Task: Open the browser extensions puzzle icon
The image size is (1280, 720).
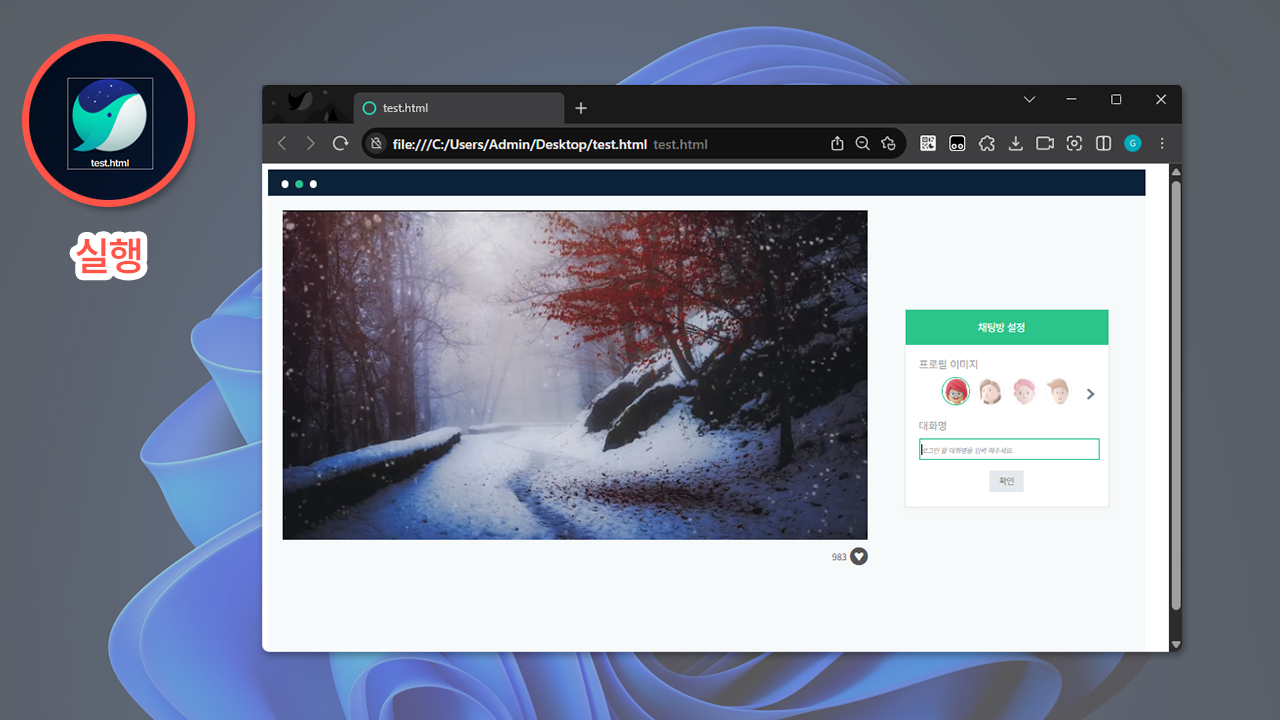Action: point(986,144)
